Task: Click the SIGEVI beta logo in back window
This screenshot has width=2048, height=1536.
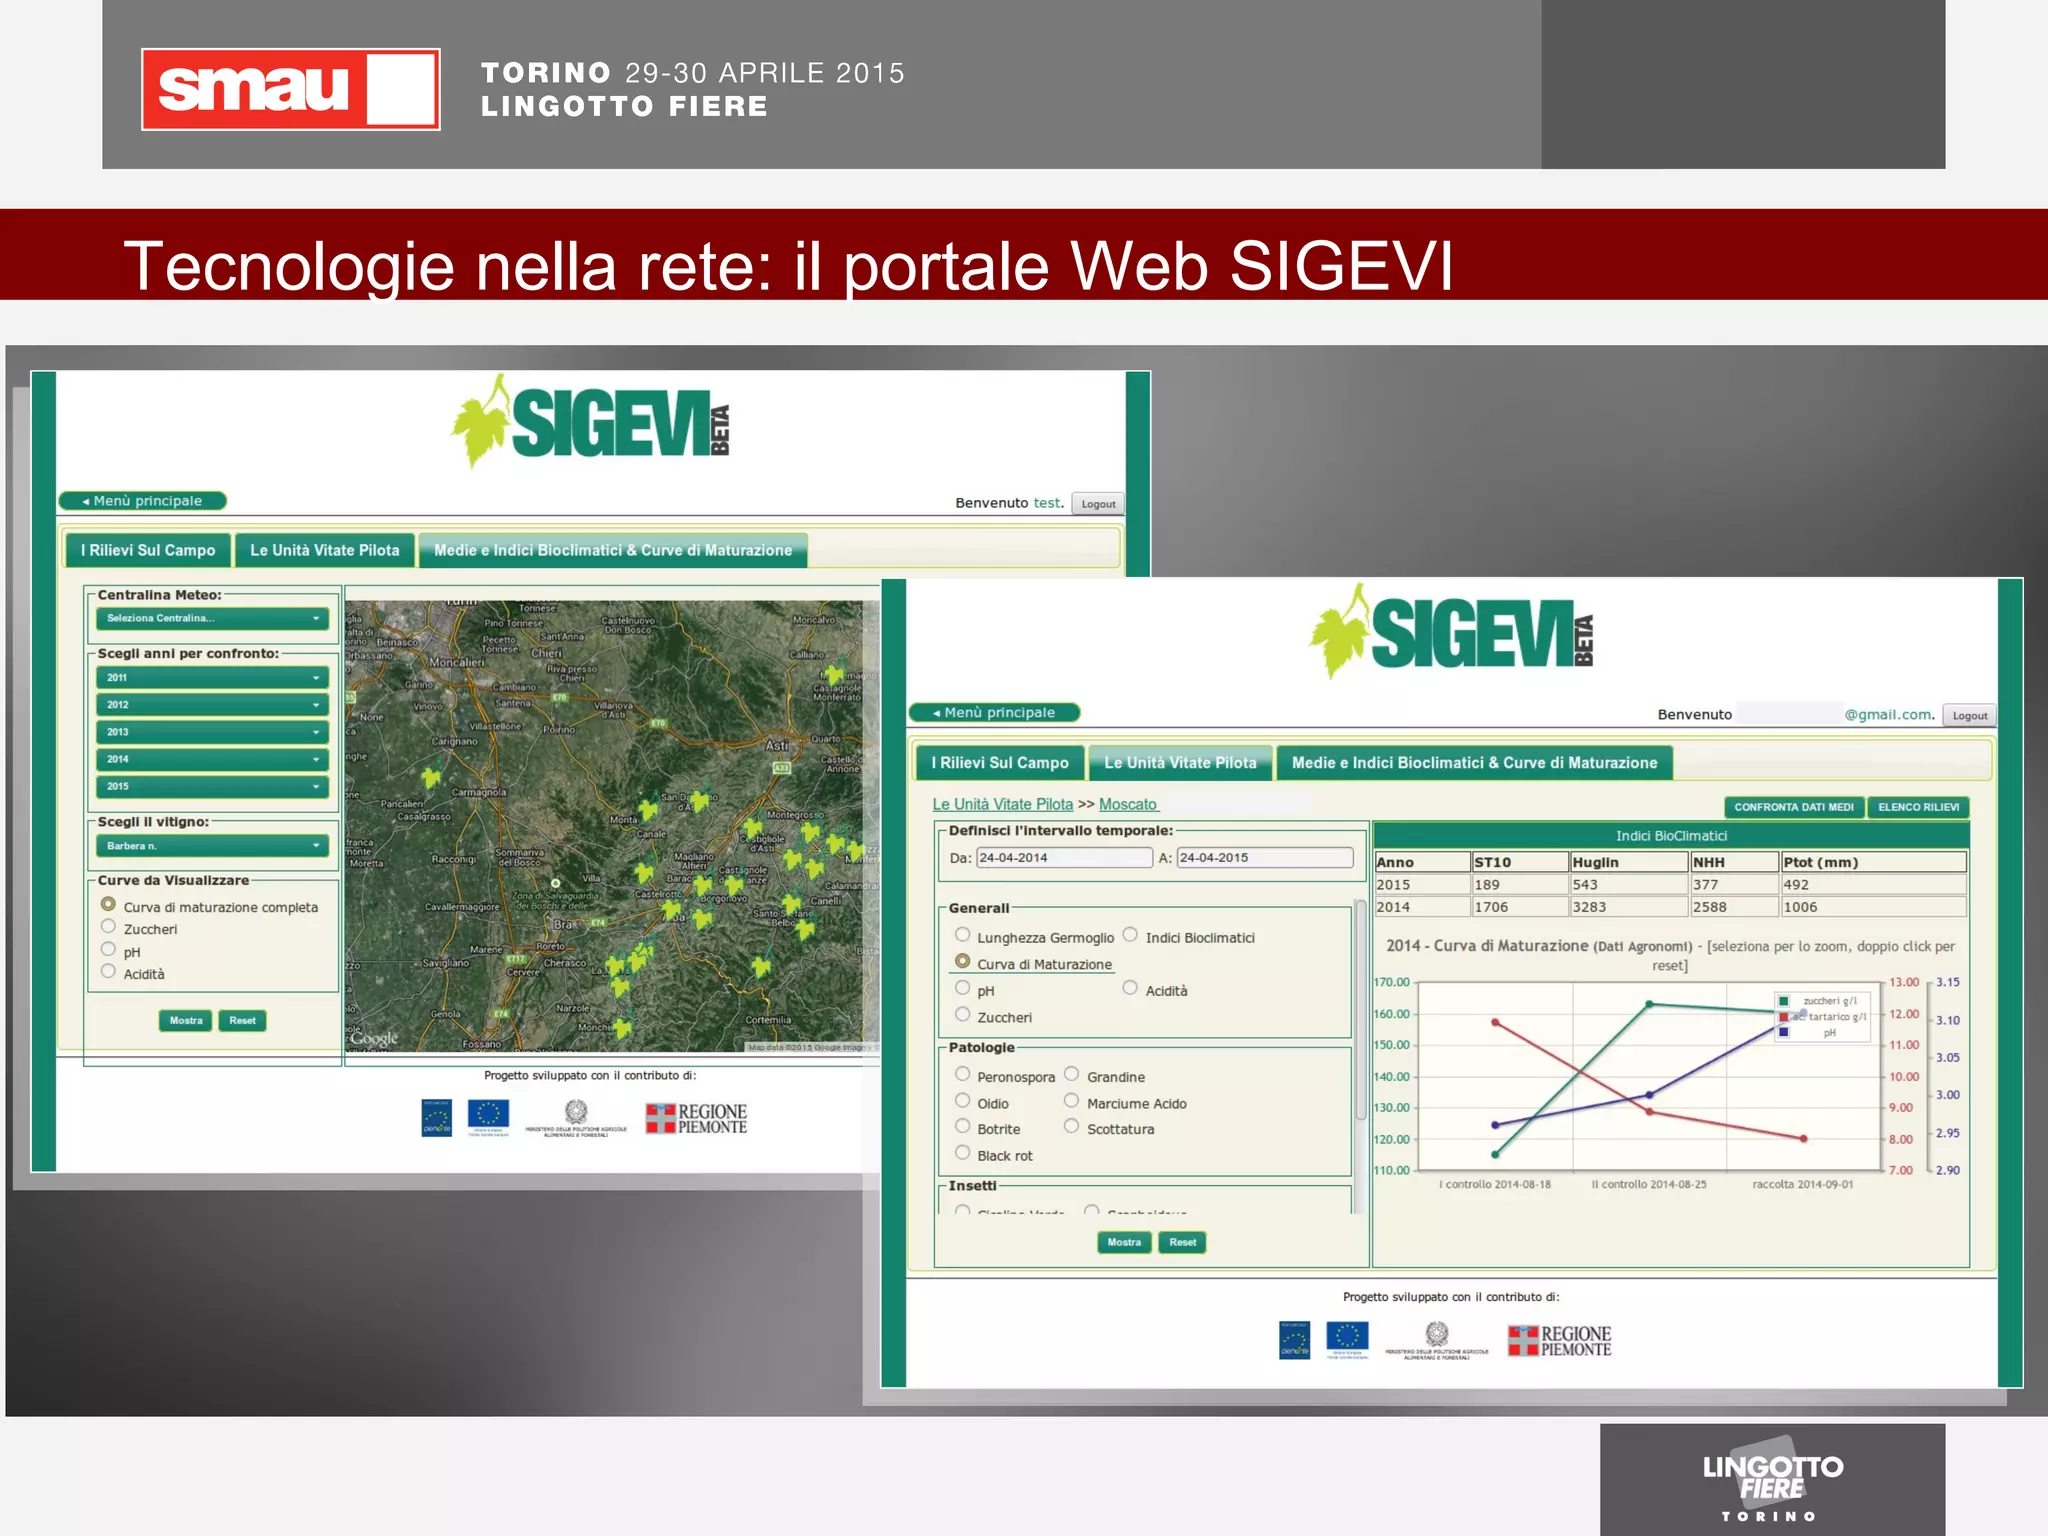Action: [x=590, y=422]
